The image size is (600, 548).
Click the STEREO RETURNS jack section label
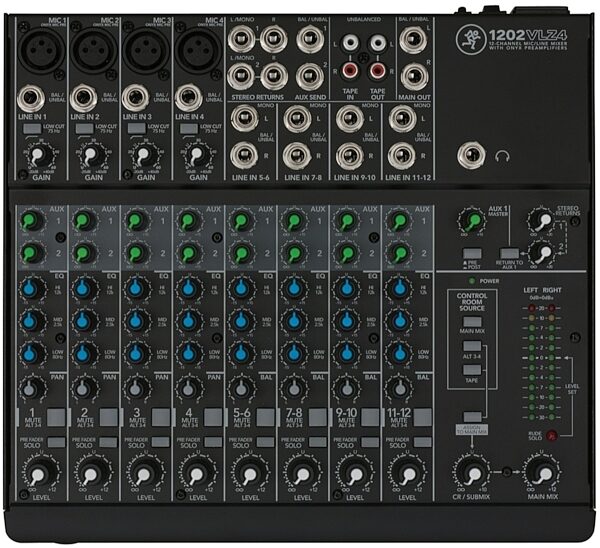257,97
